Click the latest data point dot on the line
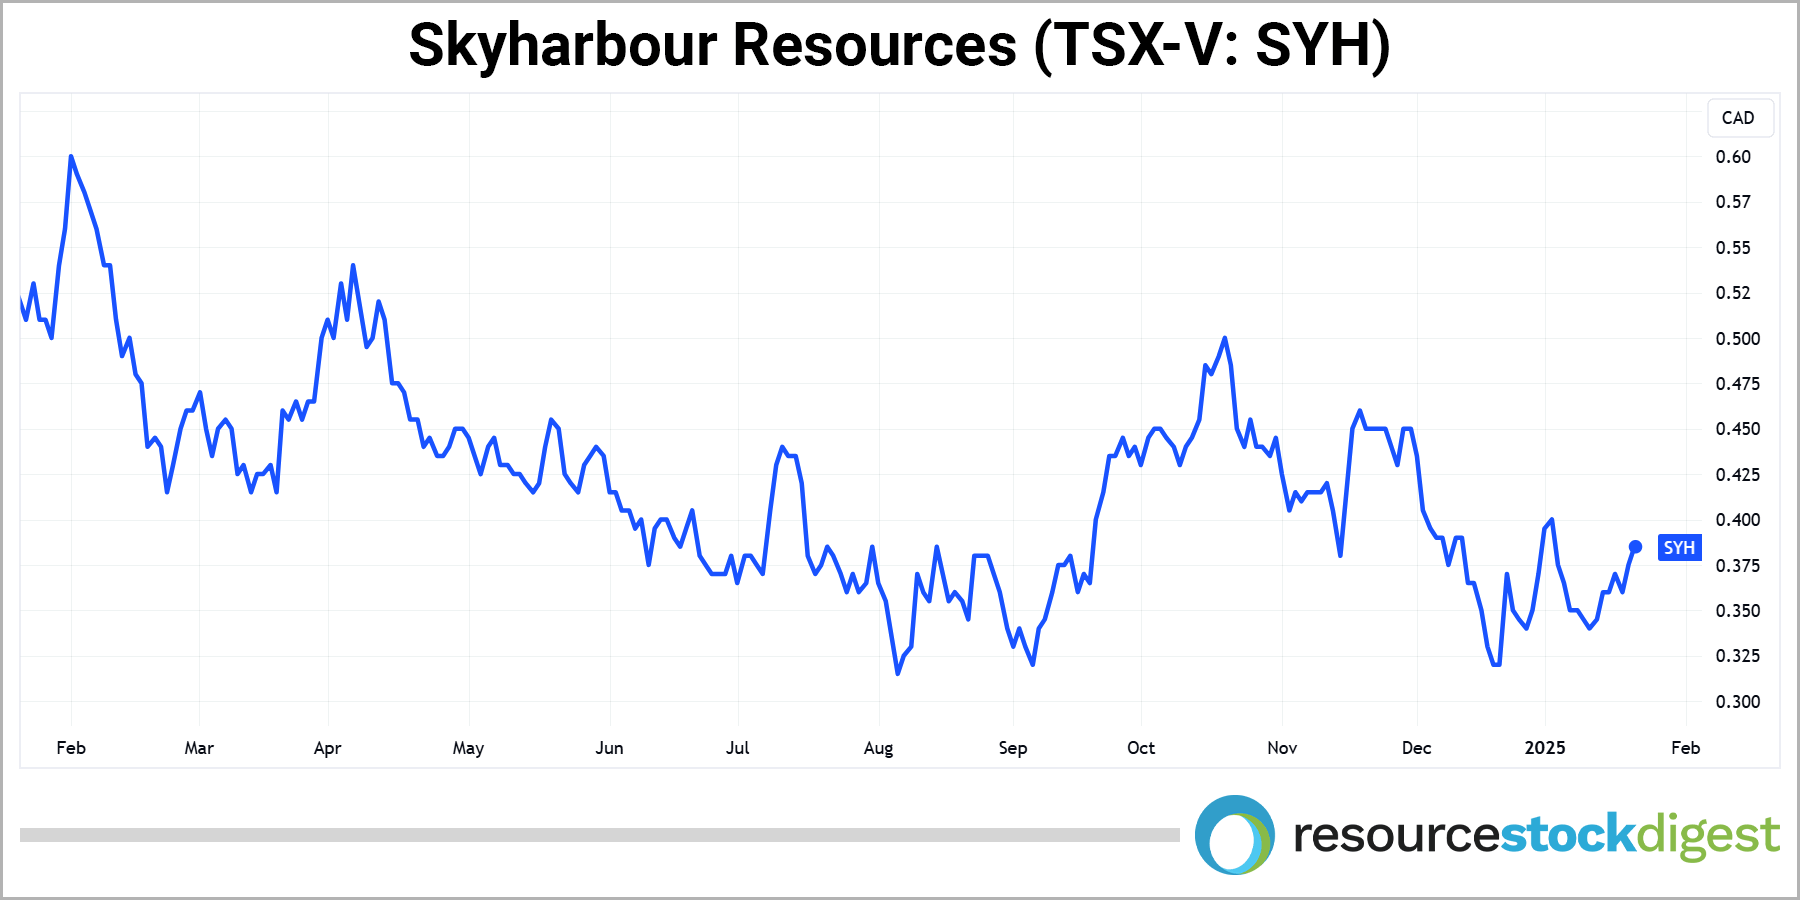 tap(1636, 547)
